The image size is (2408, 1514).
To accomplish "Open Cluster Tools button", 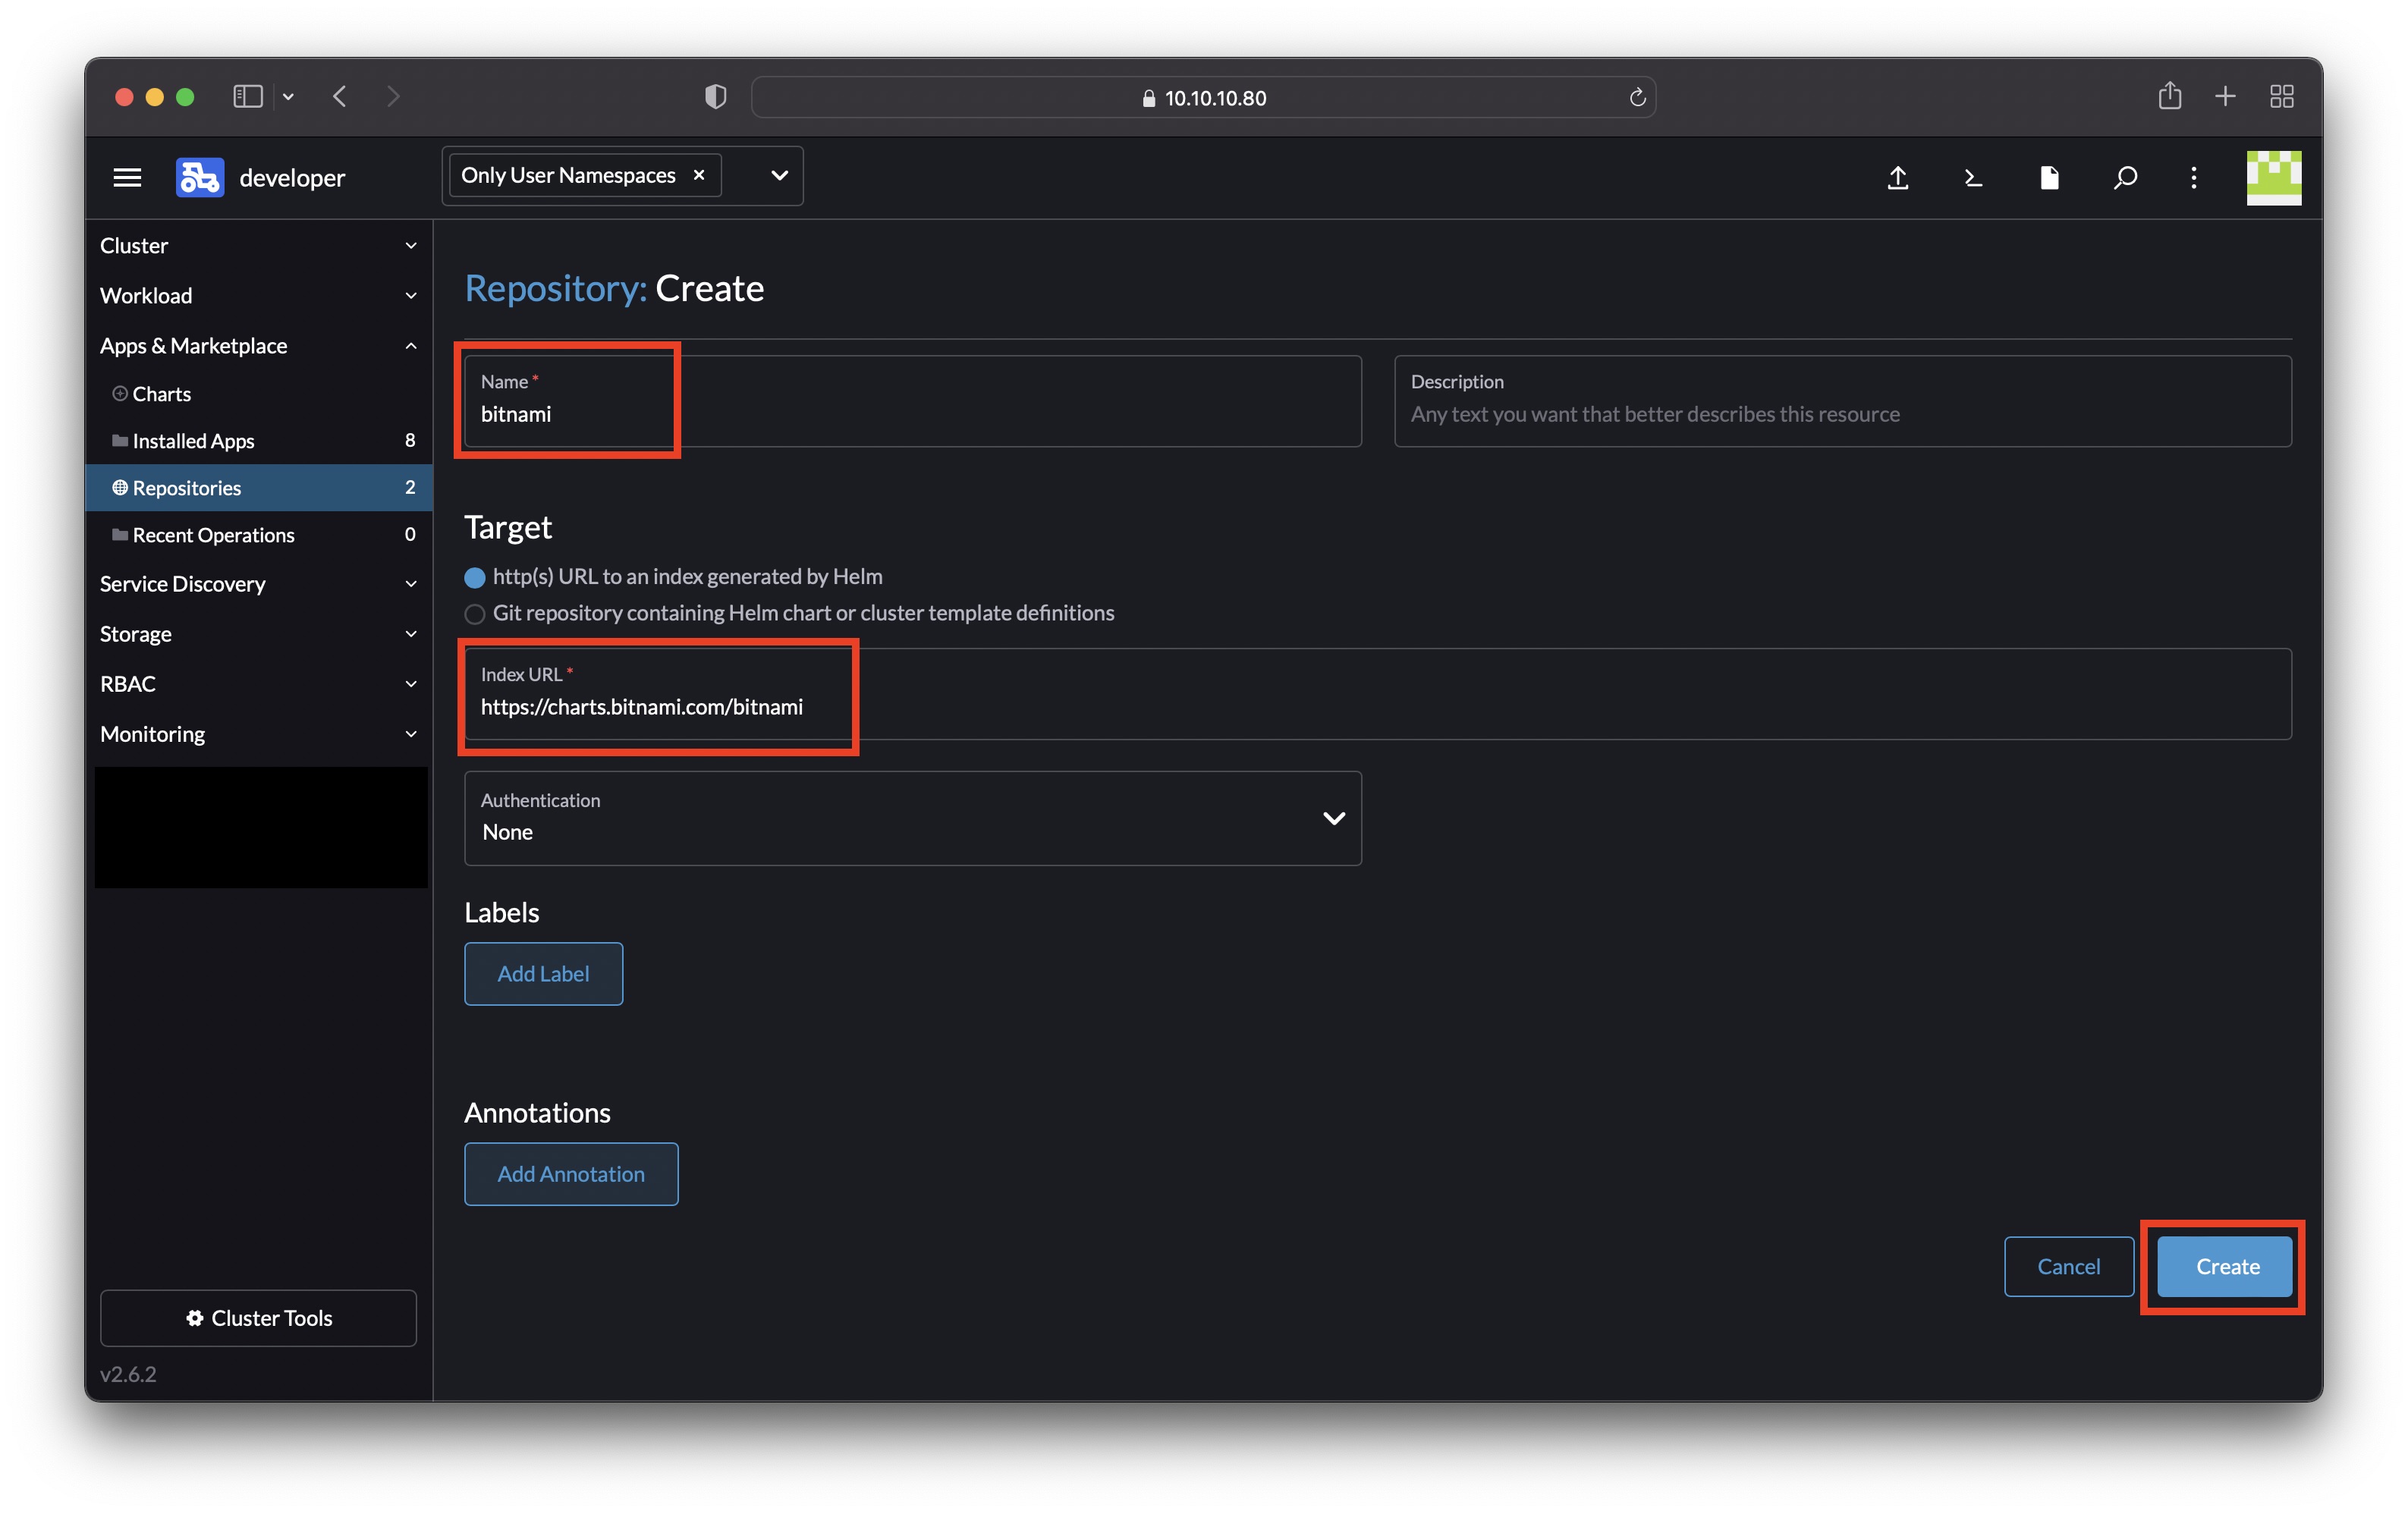I will [x=259, y=1318].
